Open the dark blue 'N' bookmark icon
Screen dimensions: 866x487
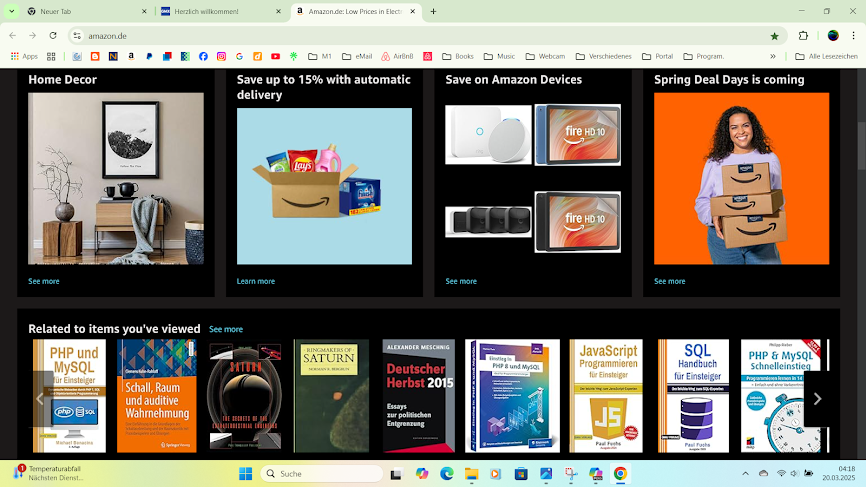pos(113,56)
